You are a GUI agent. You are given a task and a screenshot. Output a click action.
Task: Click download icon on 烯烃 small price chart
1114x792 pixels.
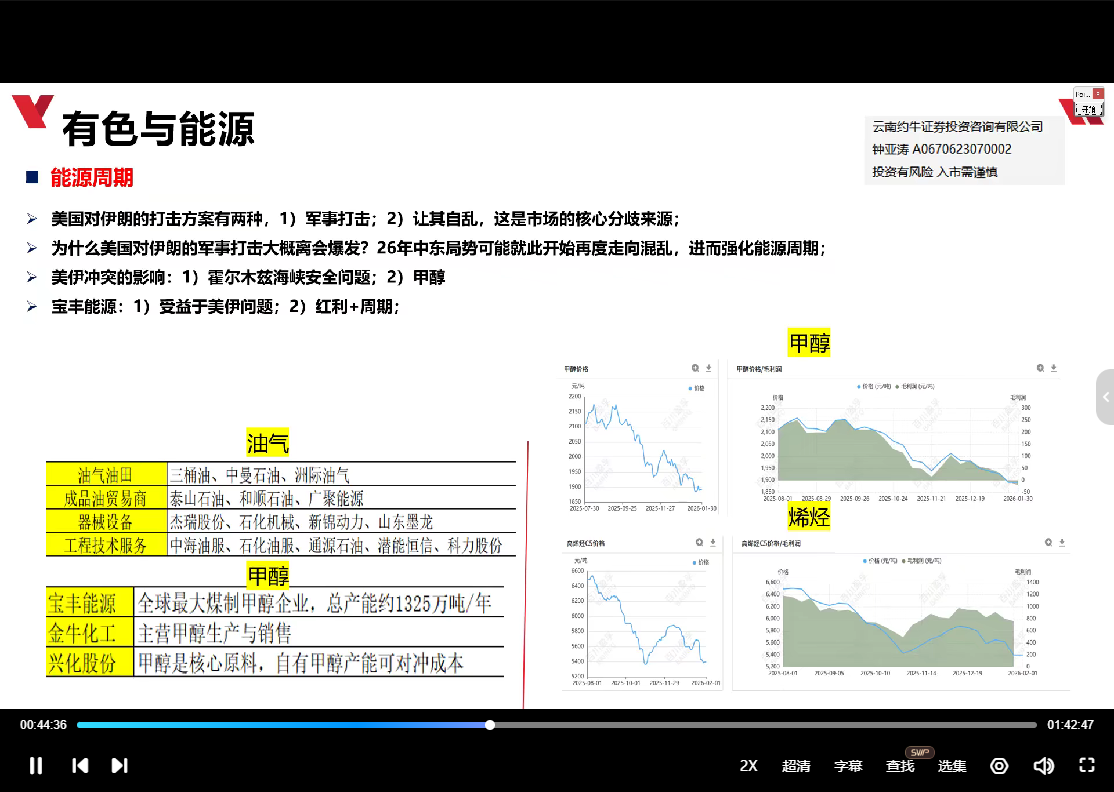tap(713, 543)
